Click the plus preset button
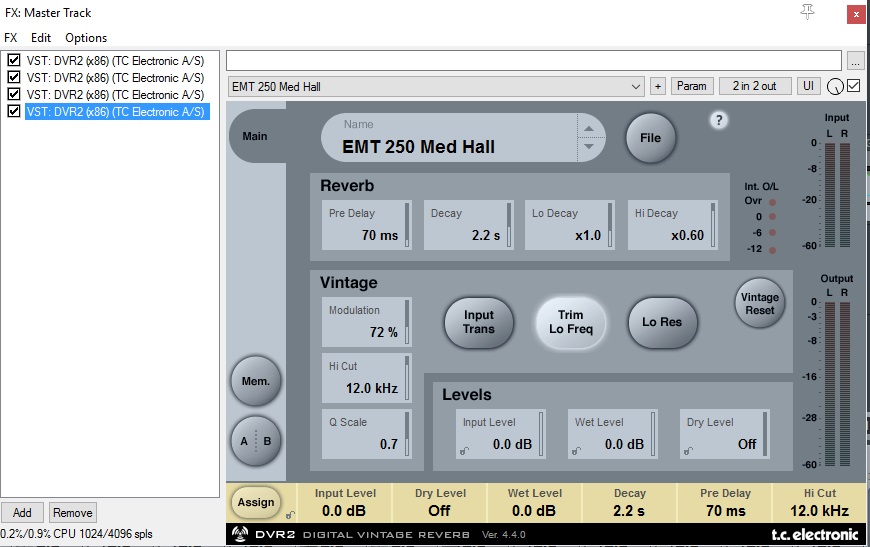This screenshot has height=547, width=870. click(x=657, y=87)
